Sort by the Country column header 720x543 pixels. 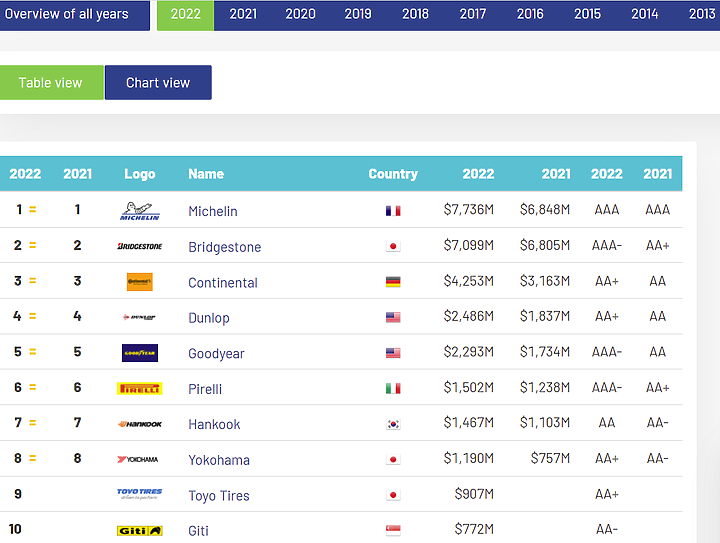[x=393, y=174]
